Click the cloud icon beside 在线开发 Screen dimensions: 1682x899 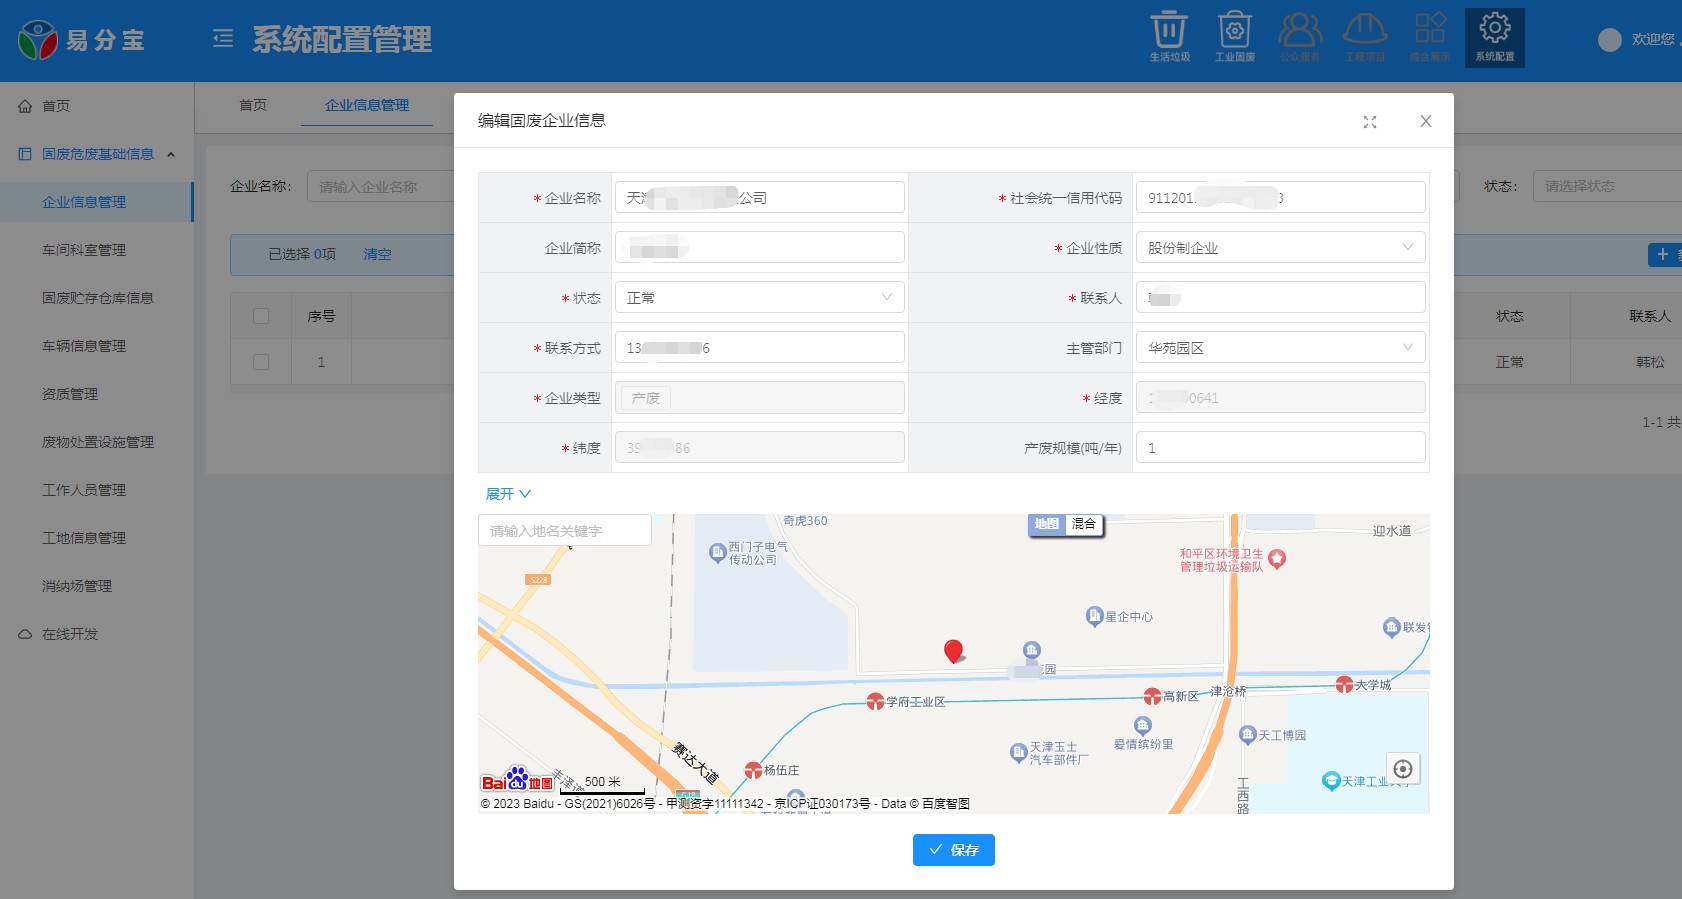[x=25, y=634]
